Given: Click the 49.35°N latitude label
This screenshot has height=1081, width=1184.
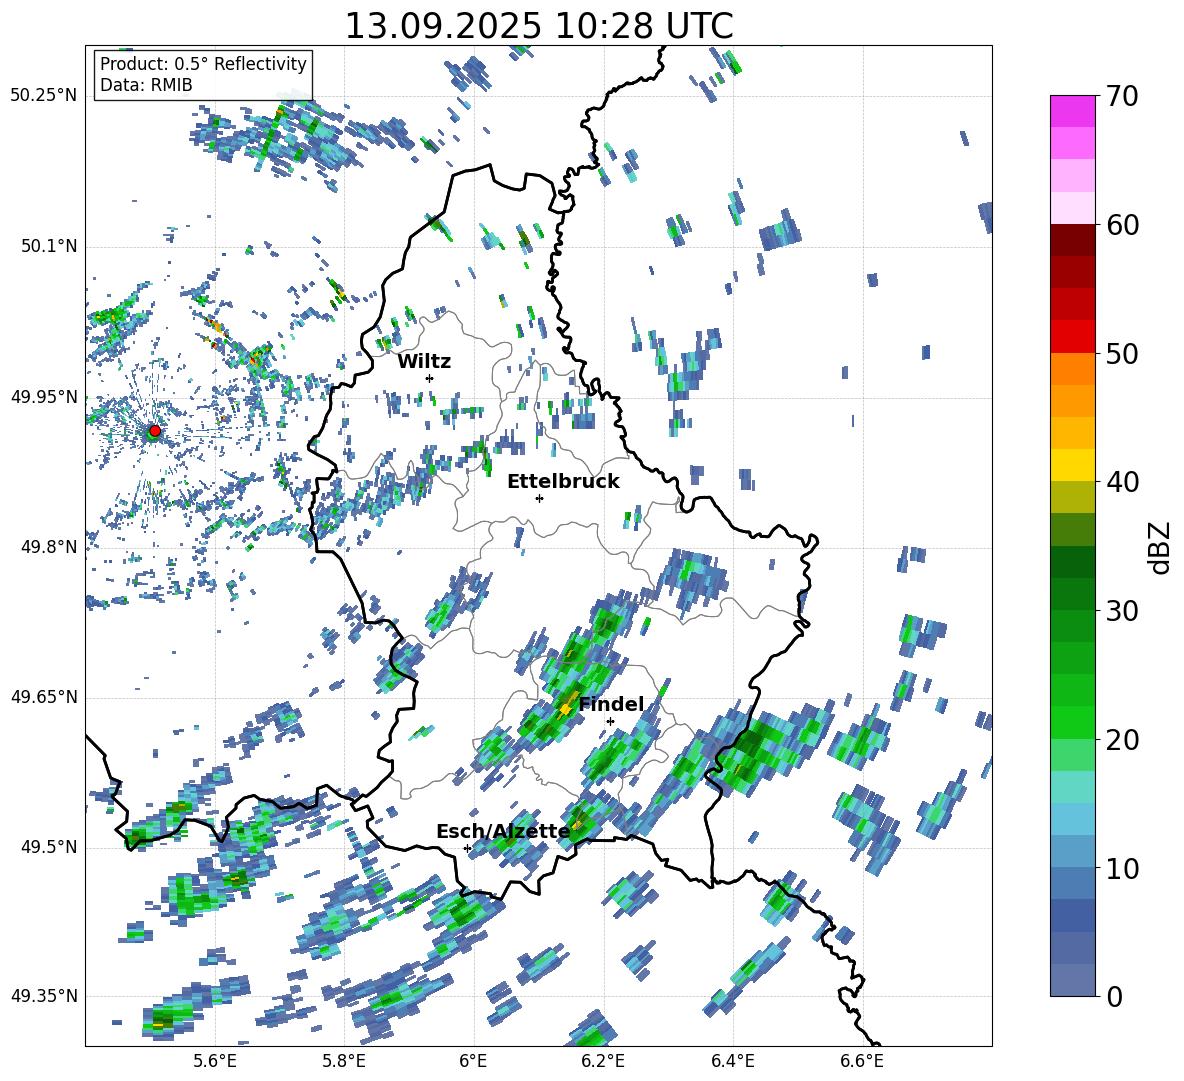Looking at the screenshot, I should [x=44, y=996].
